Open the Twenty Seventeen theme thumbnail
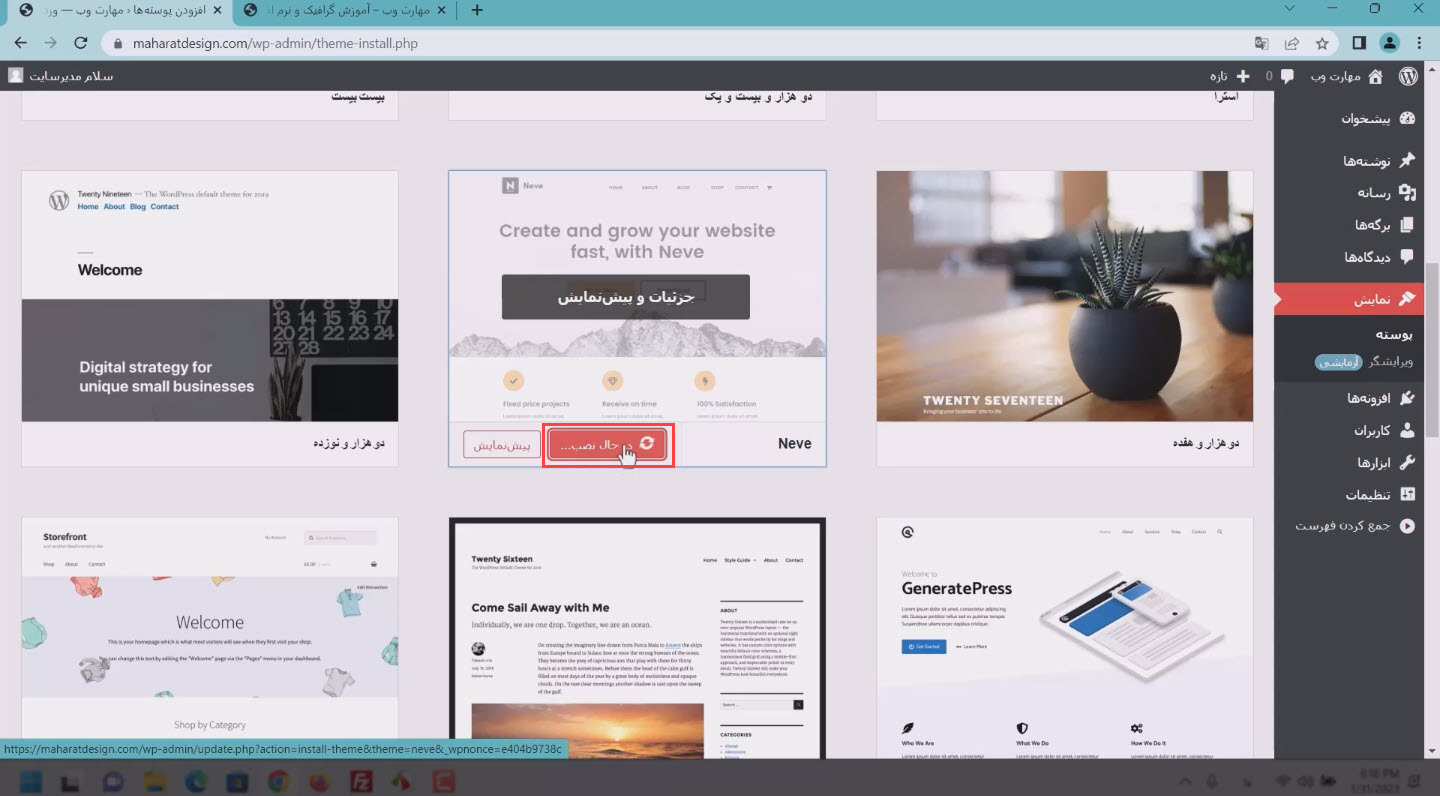The height and width of the screenshot is (796, 1440). point(1065,296)
